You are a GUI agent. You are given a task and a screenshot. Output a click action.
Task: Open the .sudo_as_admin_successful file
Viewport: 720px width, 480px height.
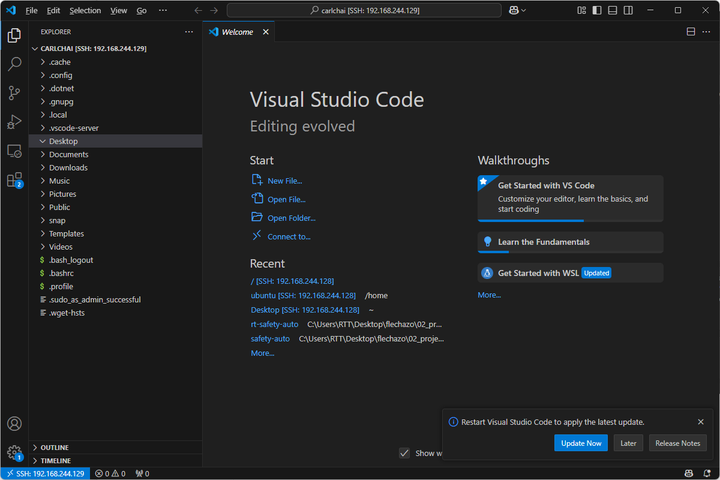coord(115,300)
